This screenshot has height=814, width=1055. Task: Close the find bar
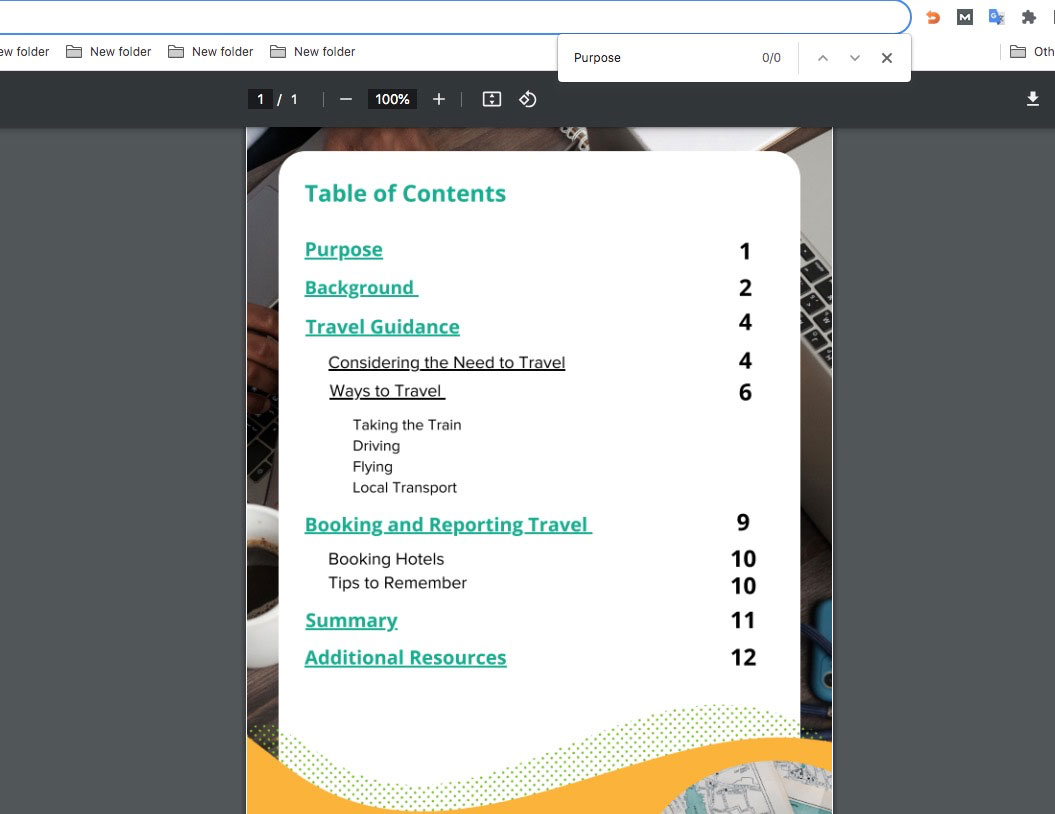click(887, 58)
